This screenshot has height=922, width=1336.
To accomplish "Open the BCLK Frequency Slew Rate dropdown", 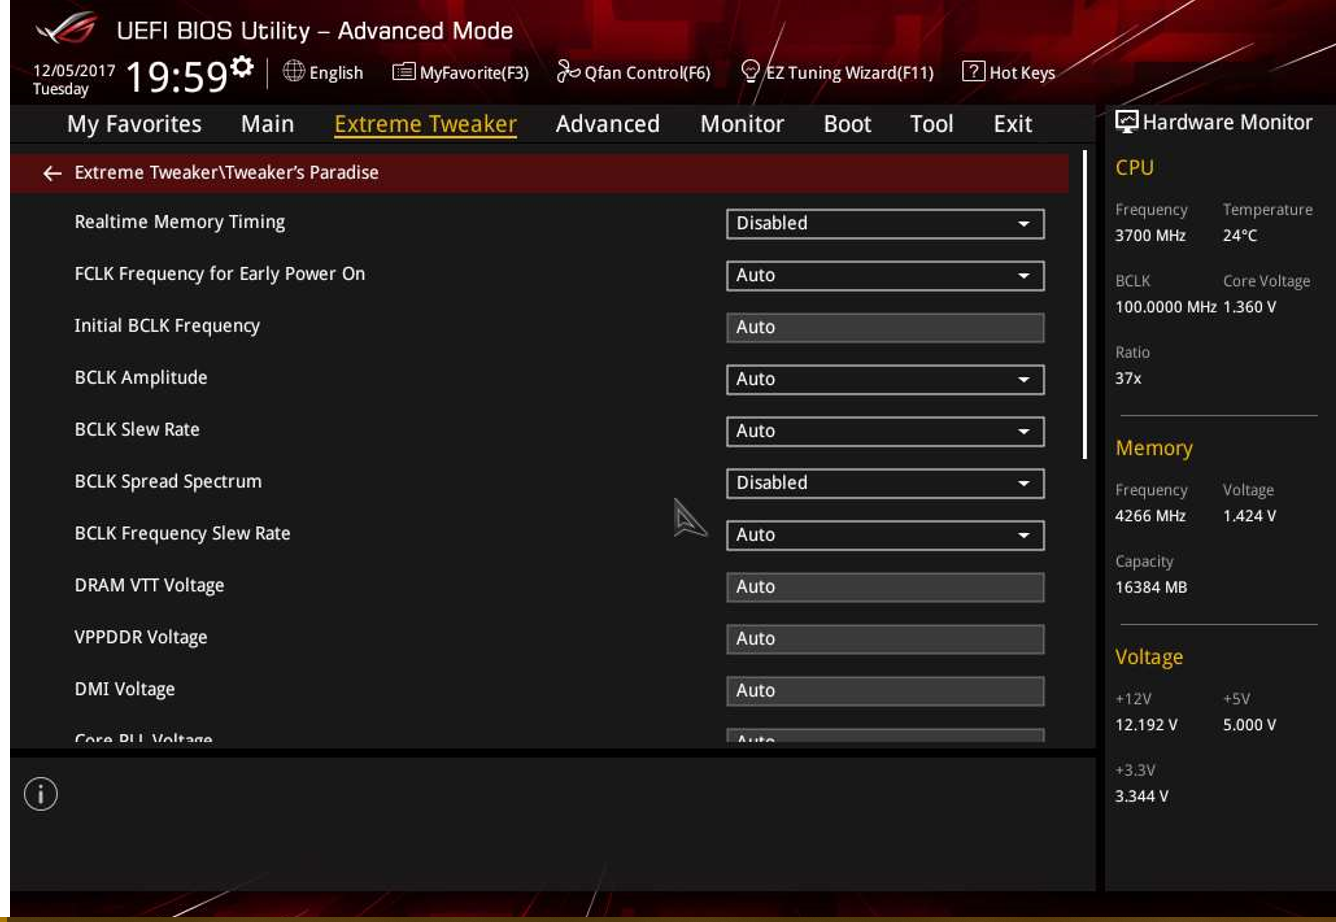I will click(885, 535).
